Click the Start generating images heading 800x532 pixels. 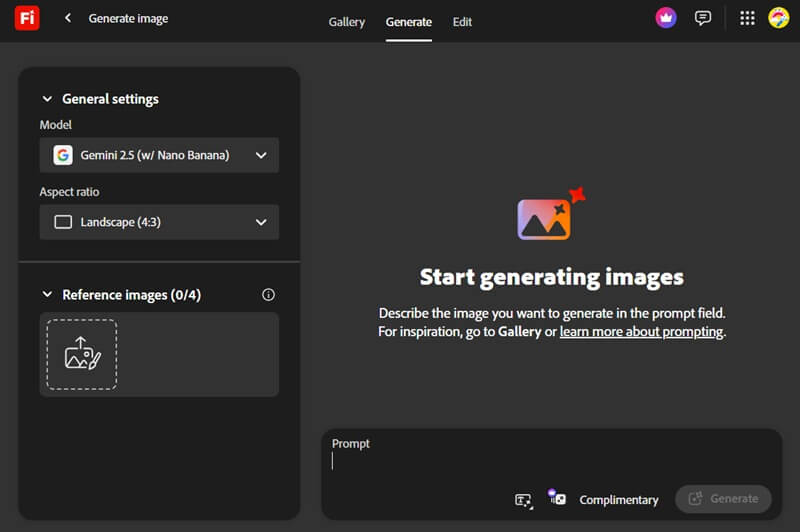[x=552, y=277]
